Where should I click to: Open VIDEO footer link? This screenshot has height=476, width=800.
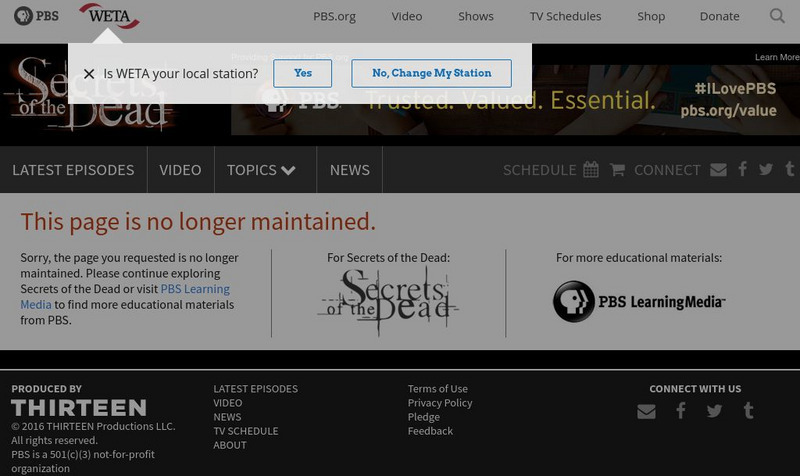228,403
